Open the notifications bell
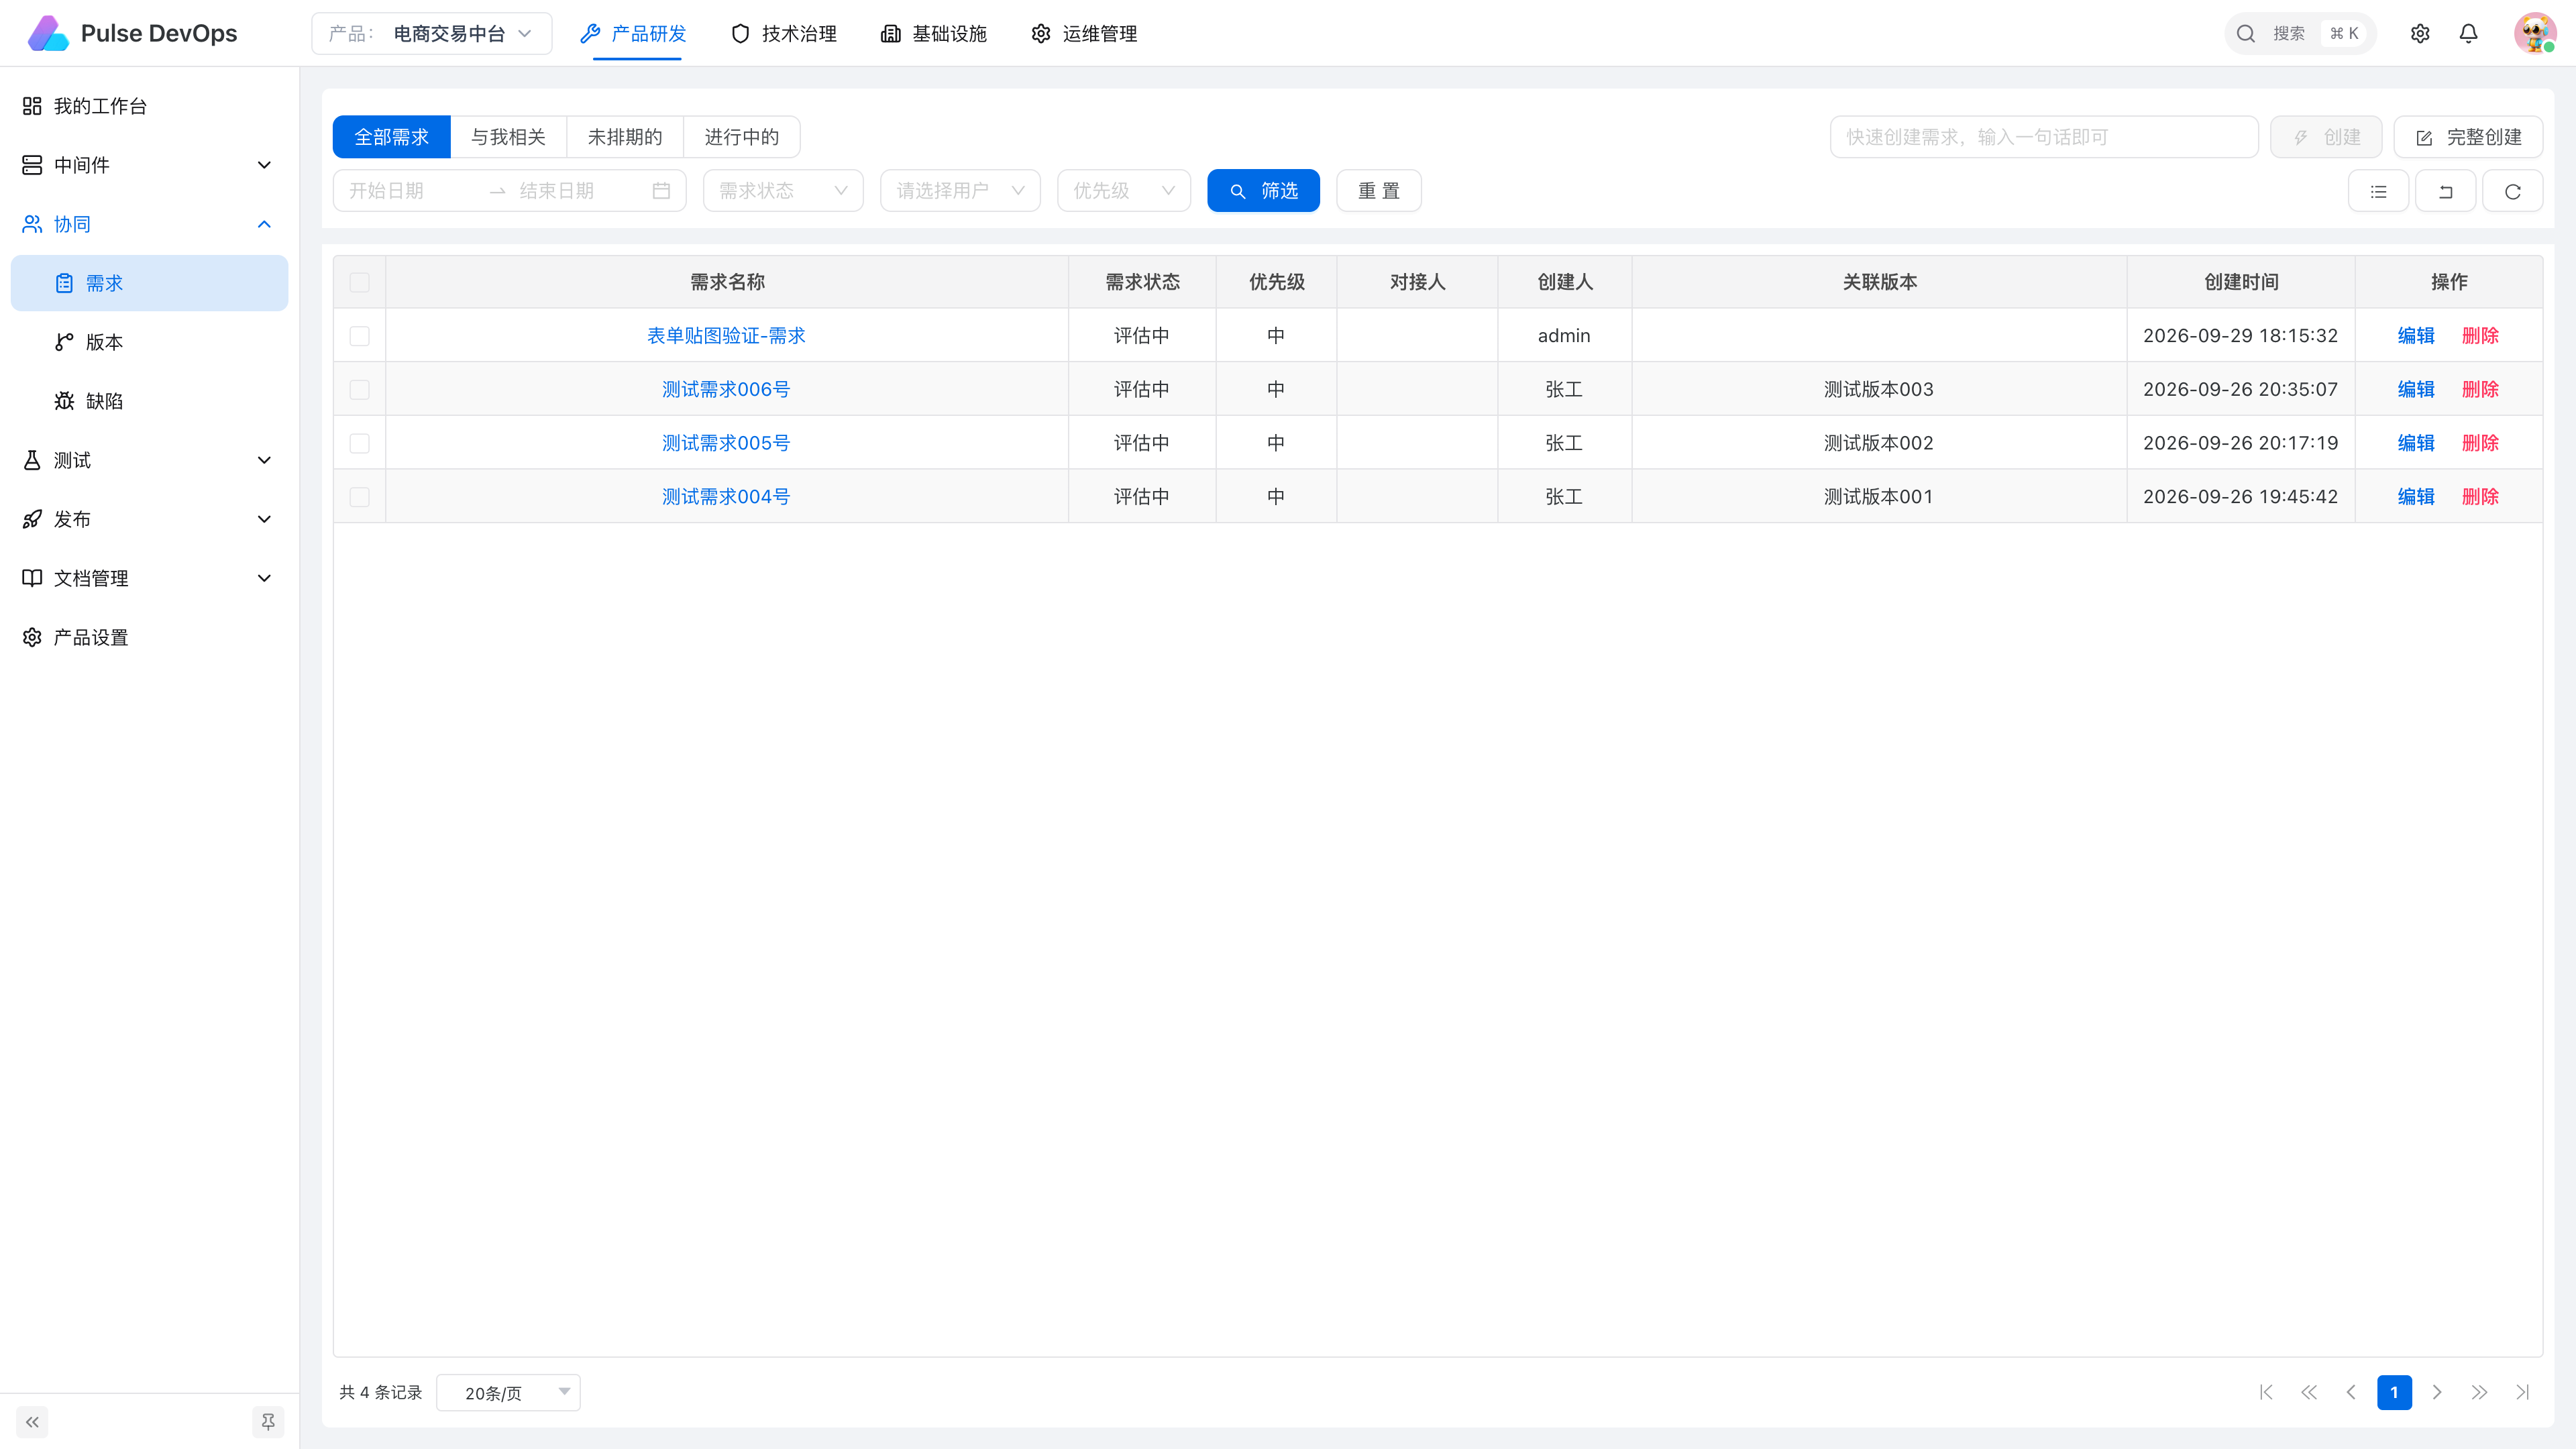Viewport: 2576px width, 1449px height. (x=2469, y=34)
